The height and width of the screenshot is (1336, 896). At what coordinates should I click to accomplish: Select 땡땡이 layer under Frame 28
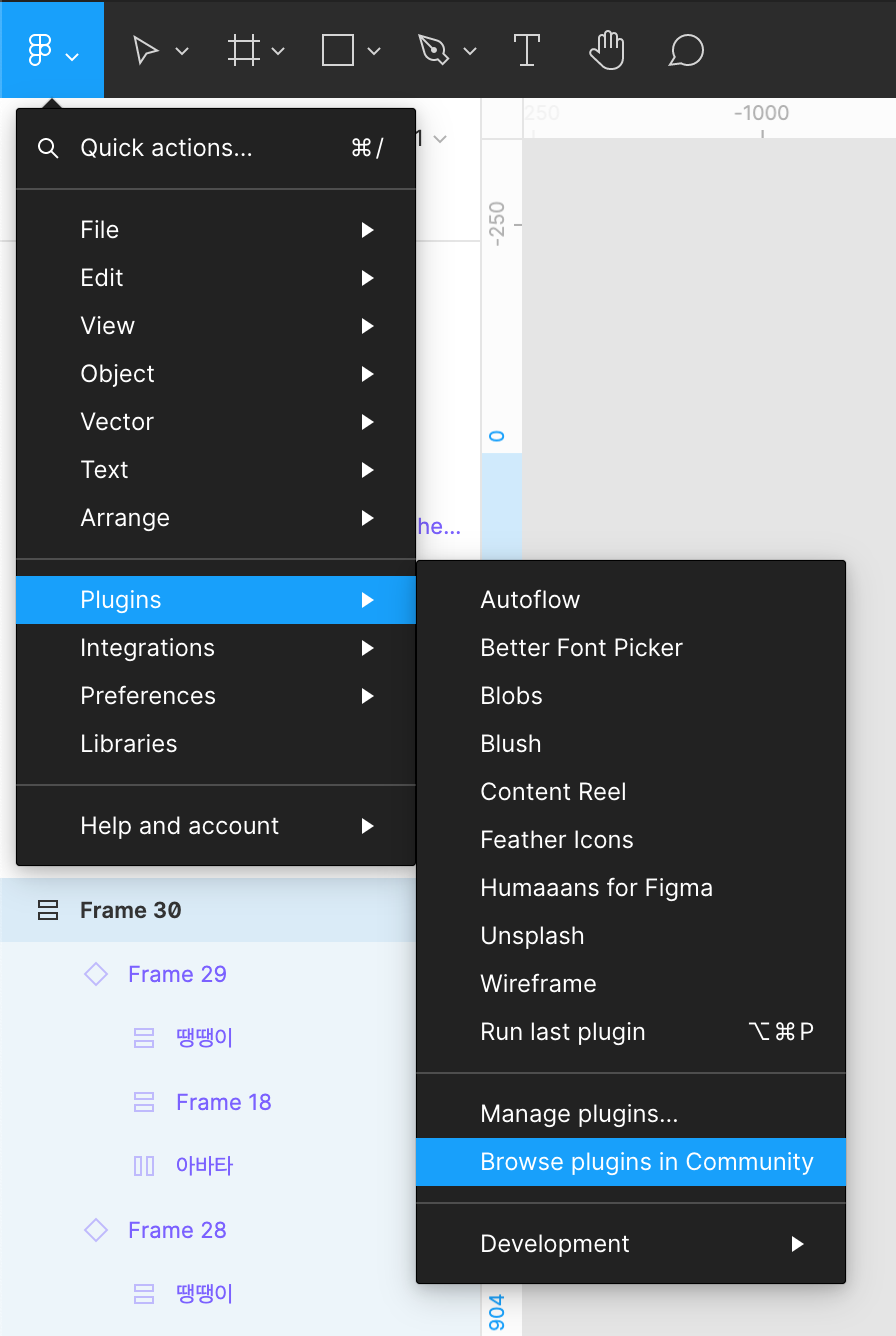208,1294
